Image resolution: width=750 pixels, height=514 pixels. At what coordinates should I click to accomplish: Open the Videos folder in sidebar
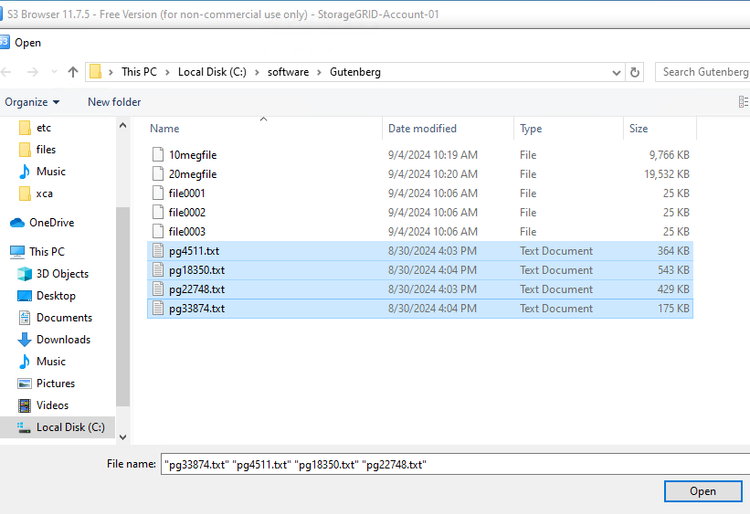pos(52,406)
